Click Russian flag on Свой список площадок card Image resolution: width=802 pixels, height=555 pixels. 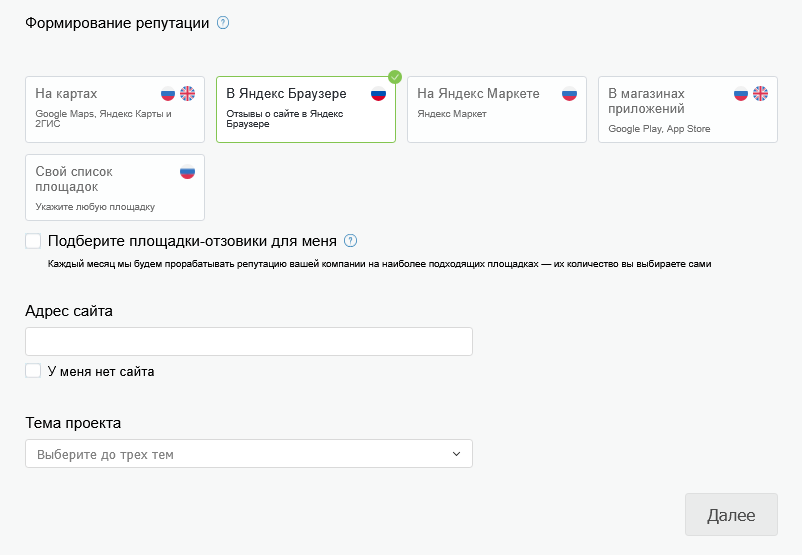click(187, 172)
